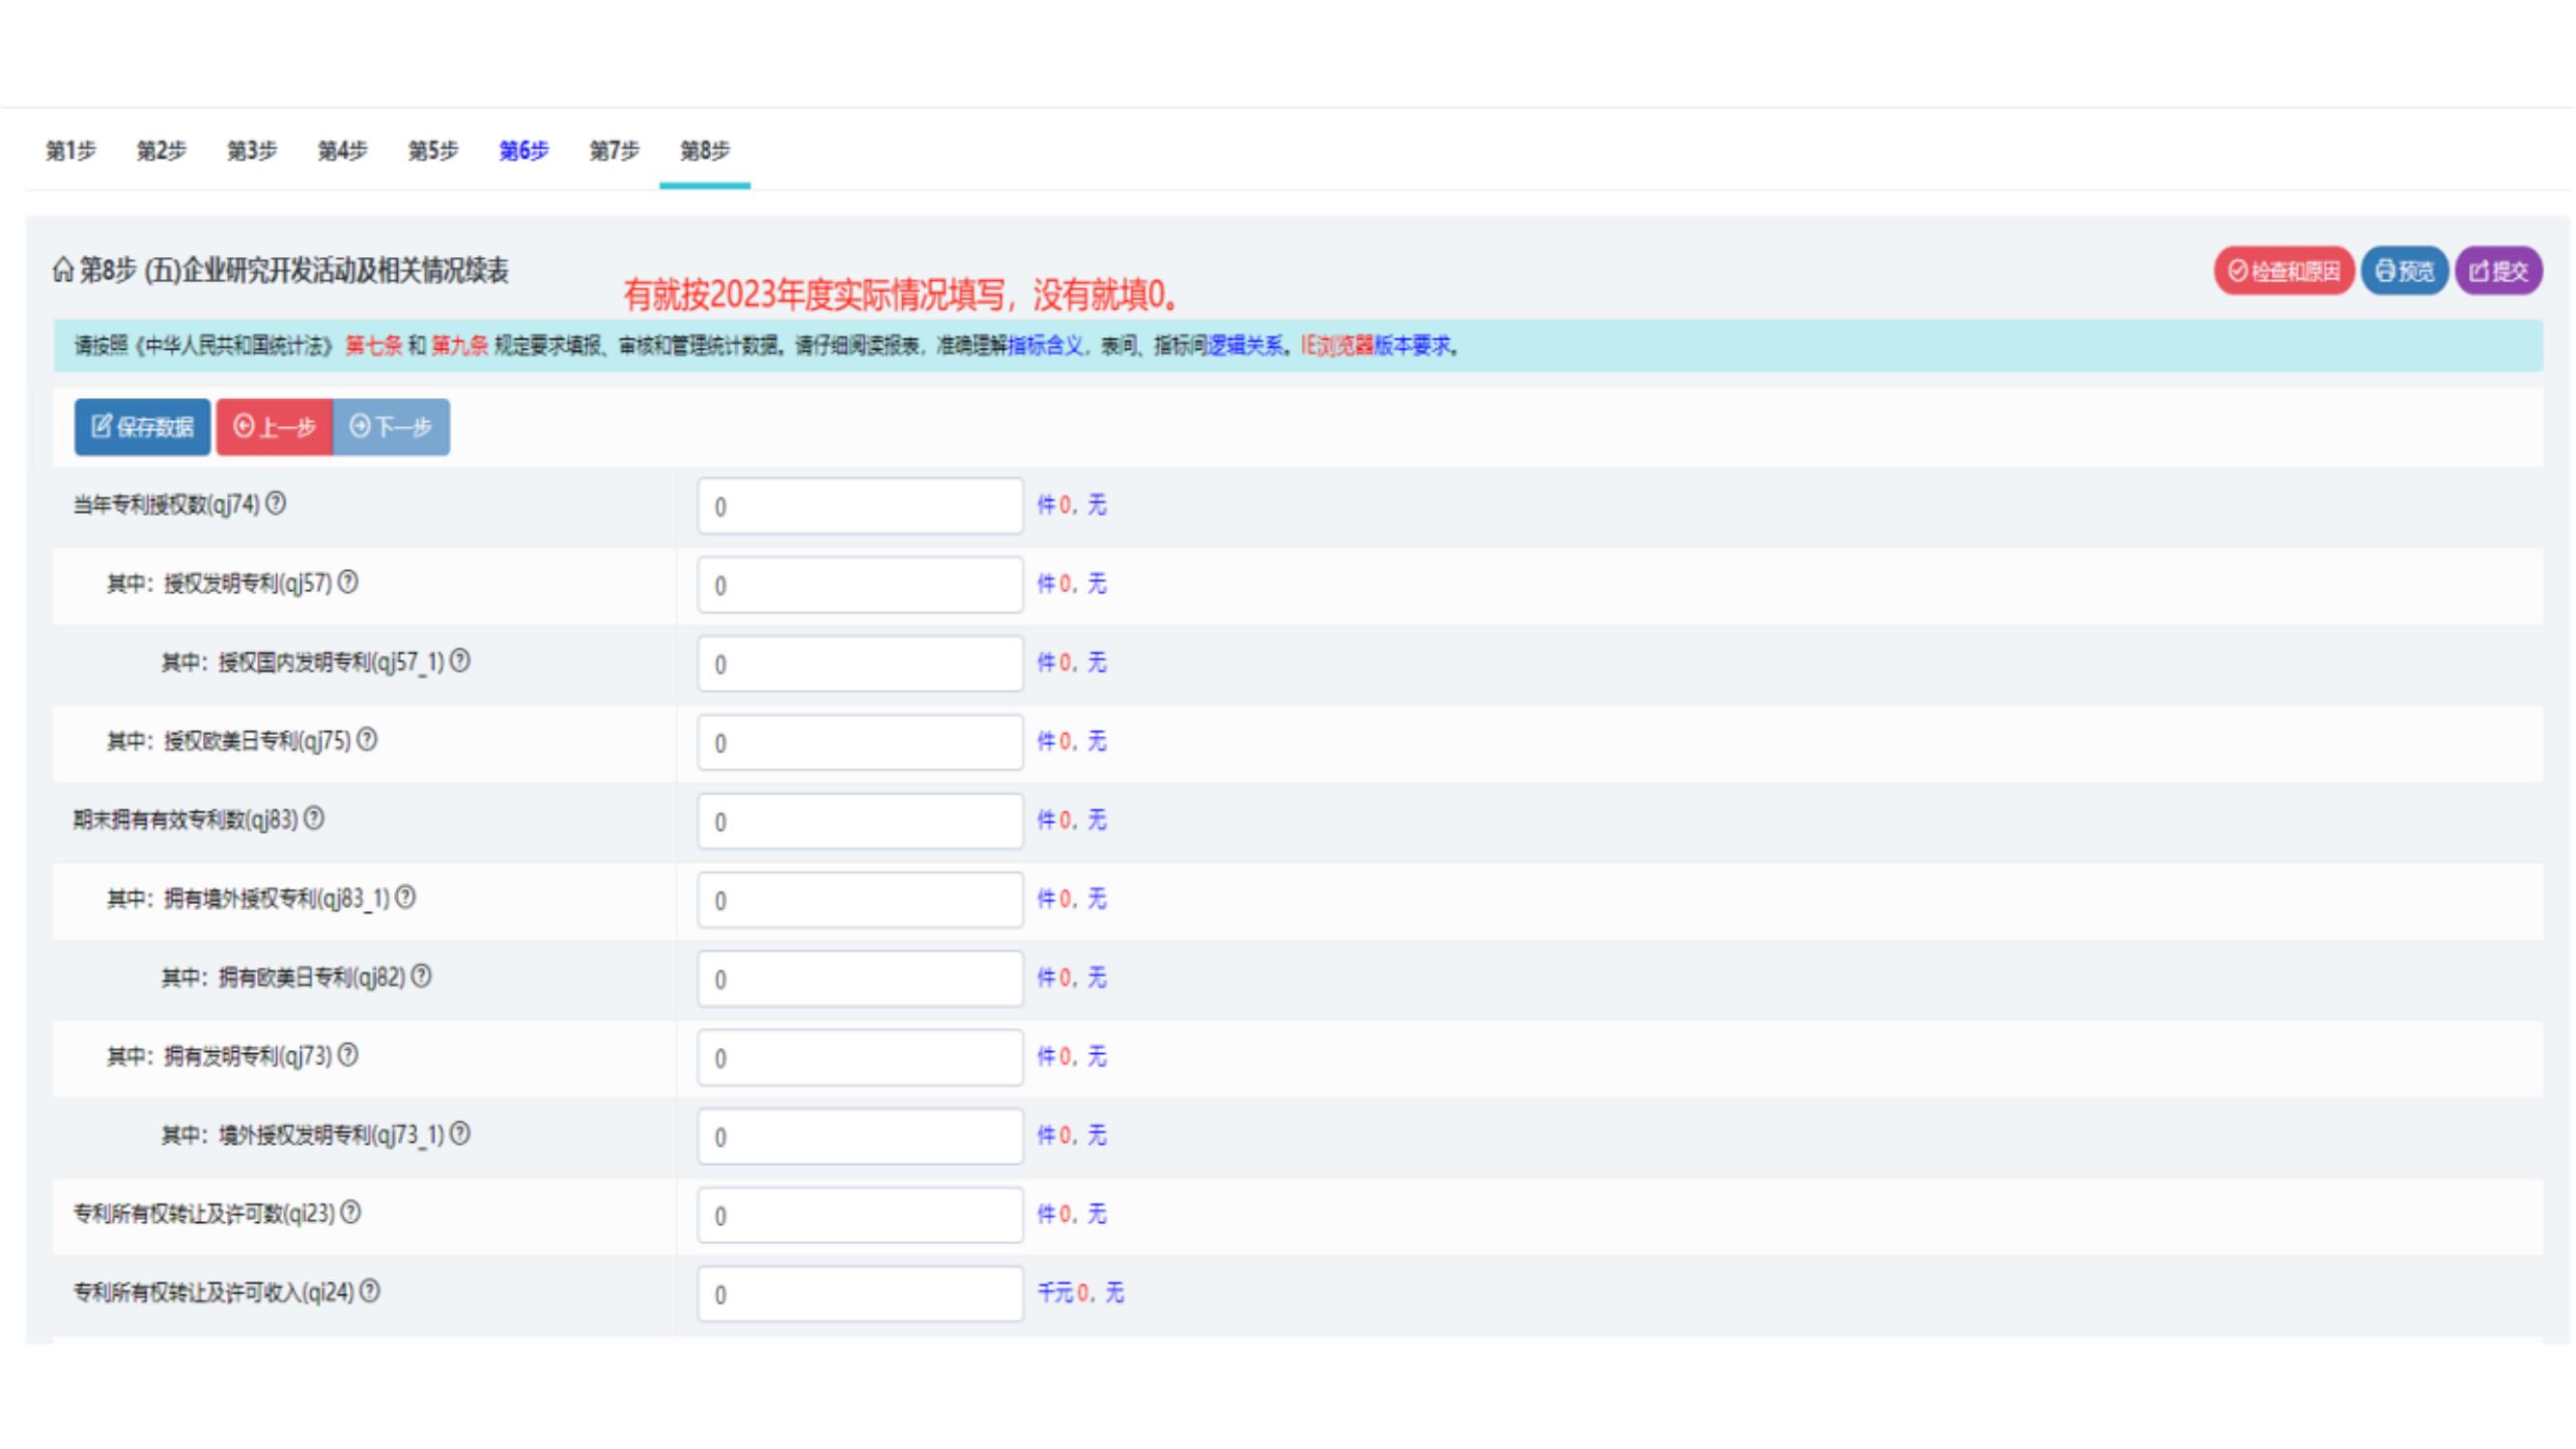Click help icon beside 拥有欧美日专利(qj82)

point(422,976)
